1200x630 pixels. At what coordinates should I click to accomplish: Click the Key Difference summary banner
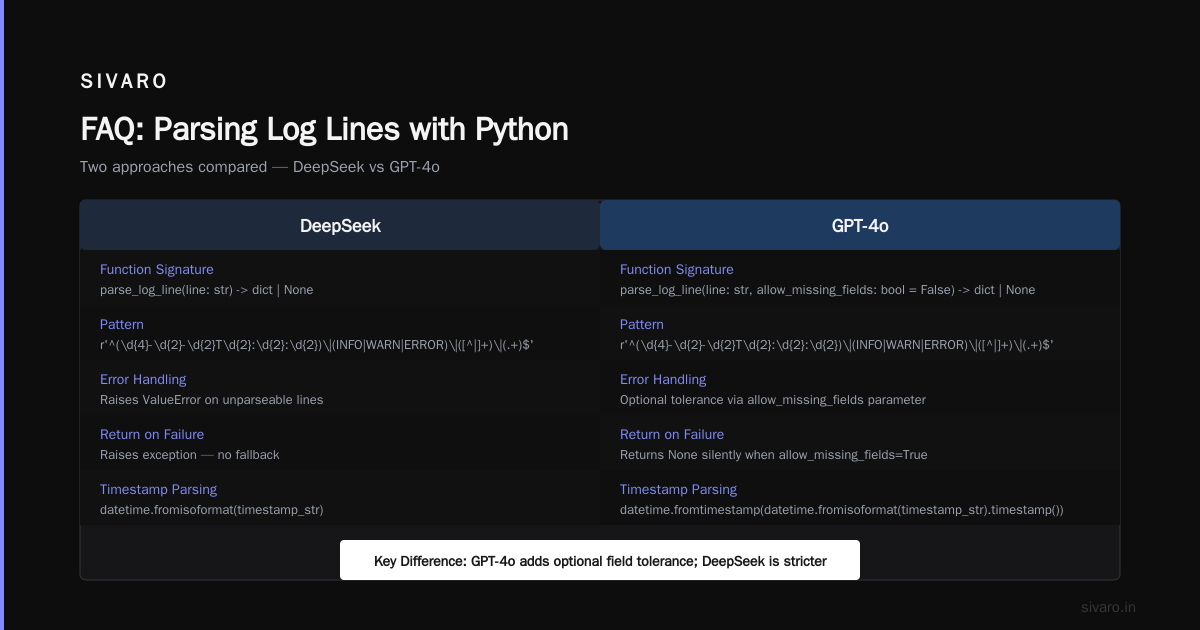(600, 560)
